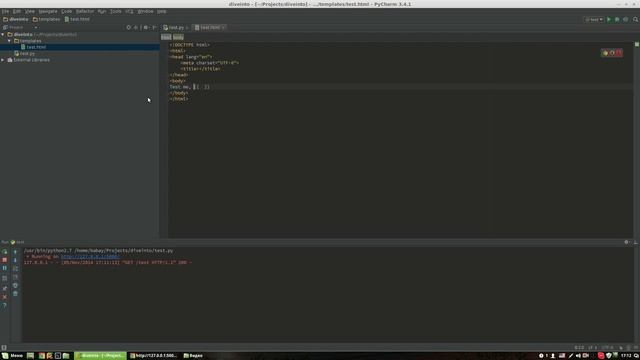
Task: Run the test configuration with green play button
Action: coord(609,19)
